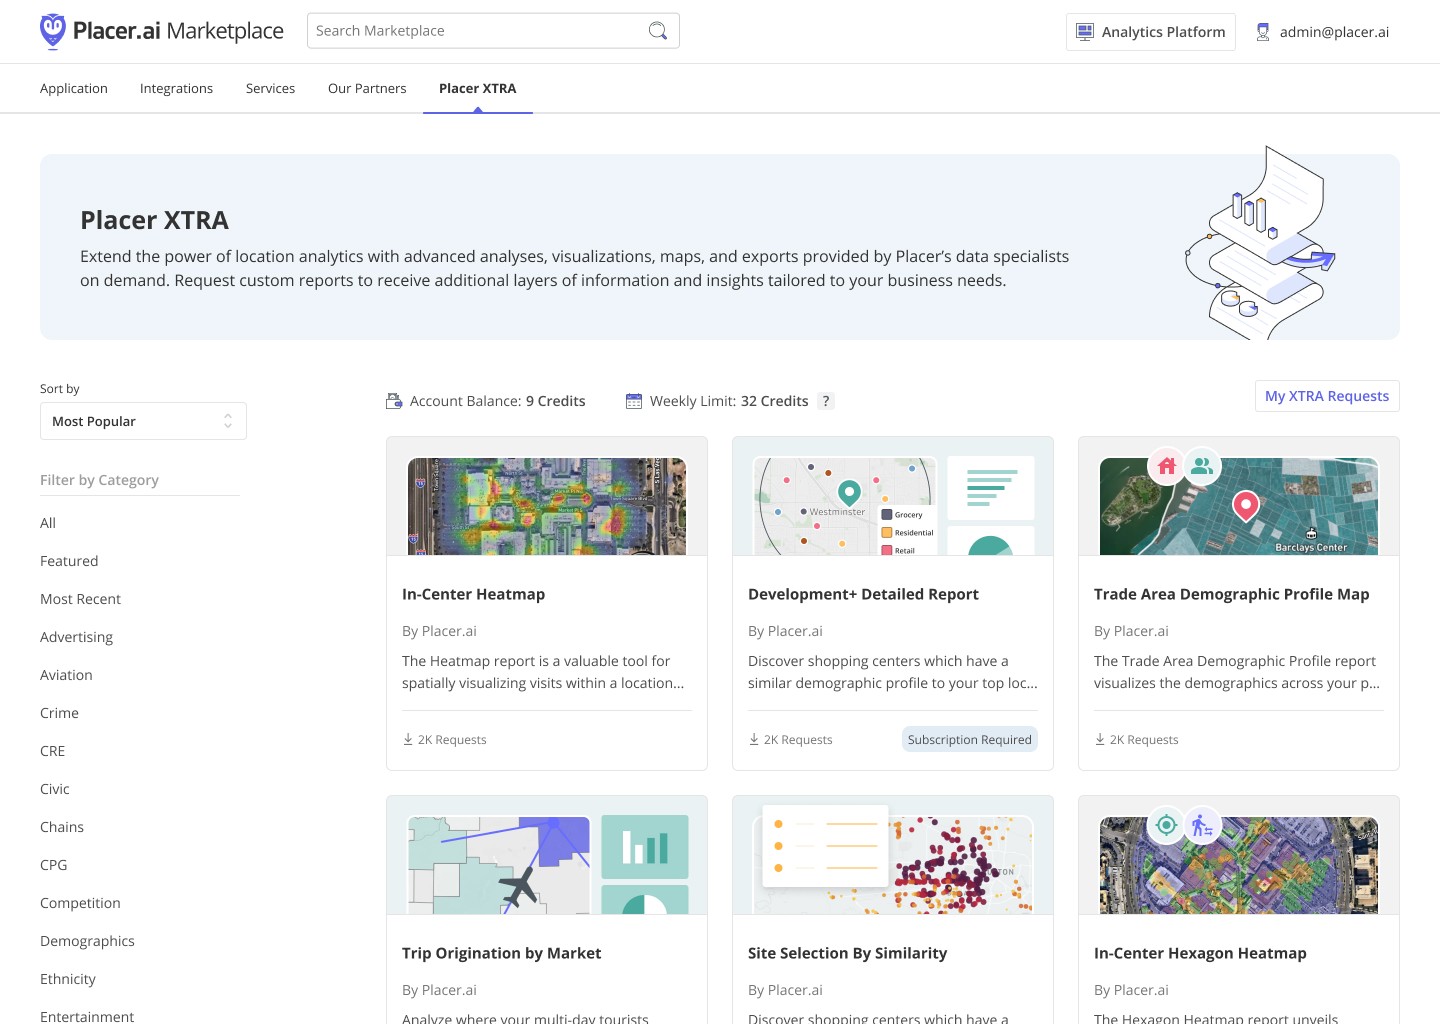
Task: Filter by Chains category
Action: (62, 827)
